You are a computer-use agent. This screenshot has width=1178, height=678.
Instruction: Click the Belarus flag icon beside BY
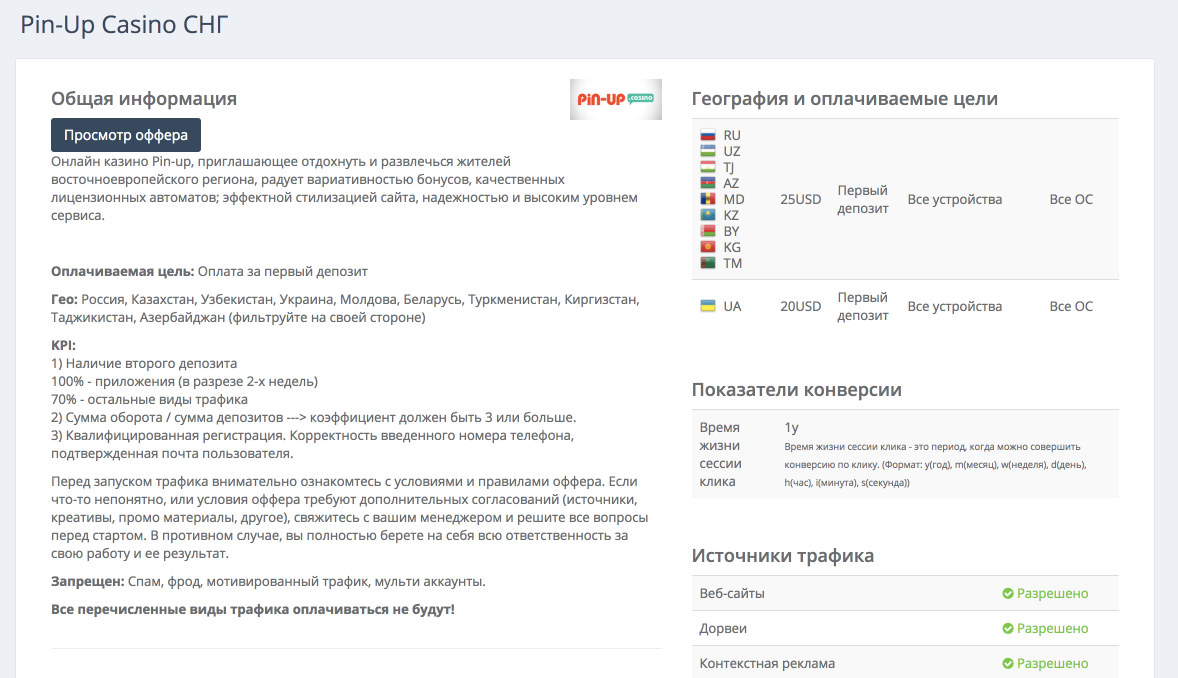(x=708, y=231)
